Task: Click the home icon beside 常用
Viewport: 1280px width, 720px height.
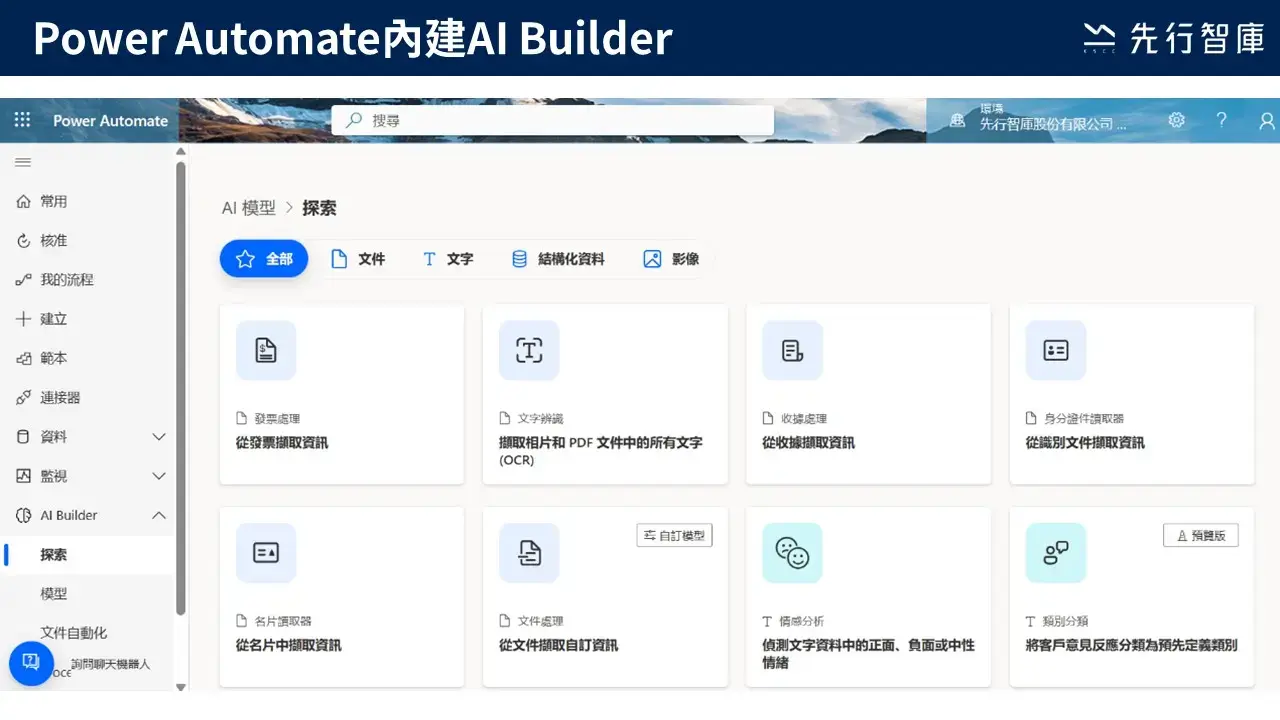Action: [x=24, y=202]
